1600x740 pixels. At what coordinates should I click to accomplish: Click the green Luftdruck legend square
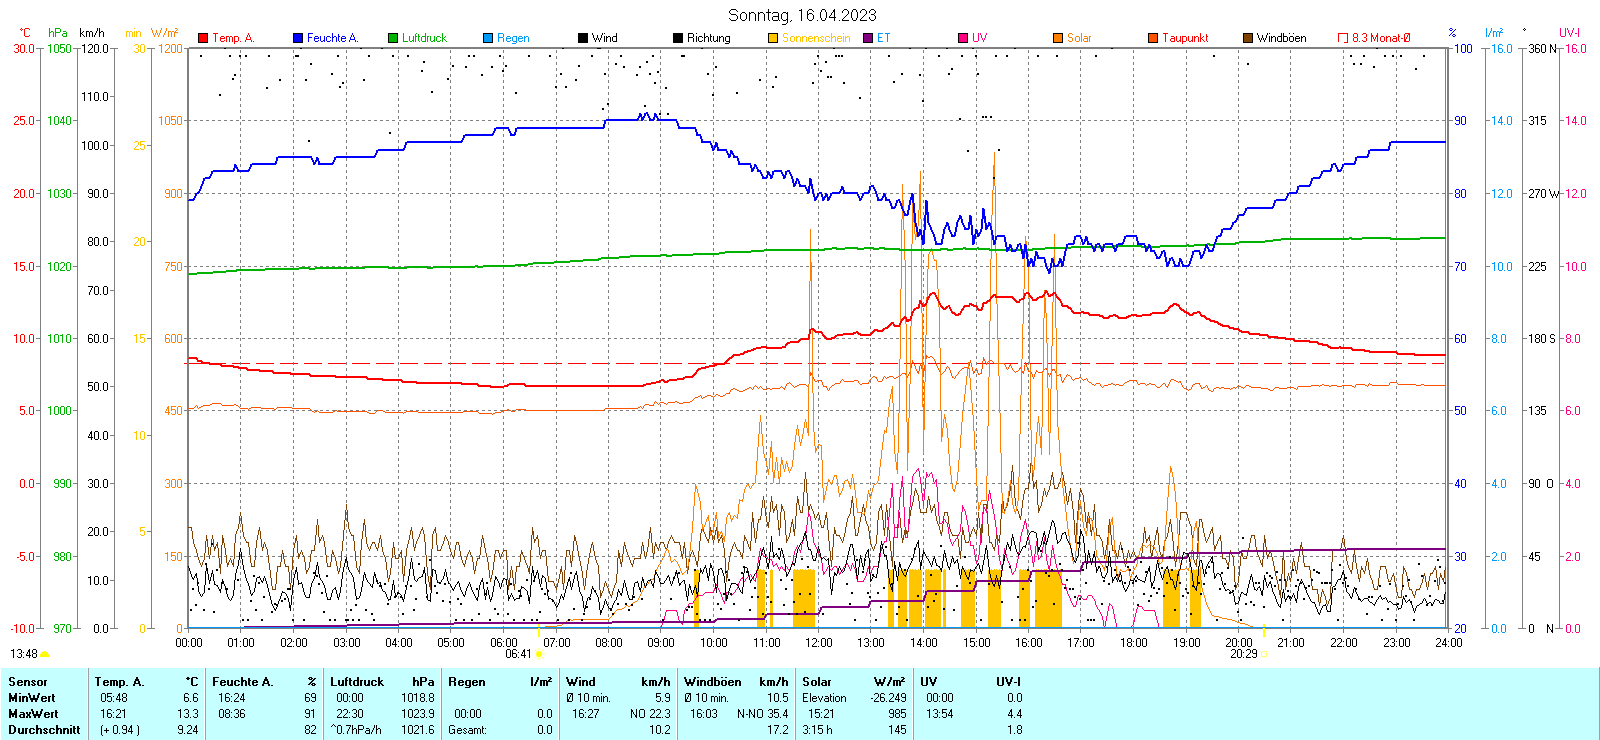(393, 38)
